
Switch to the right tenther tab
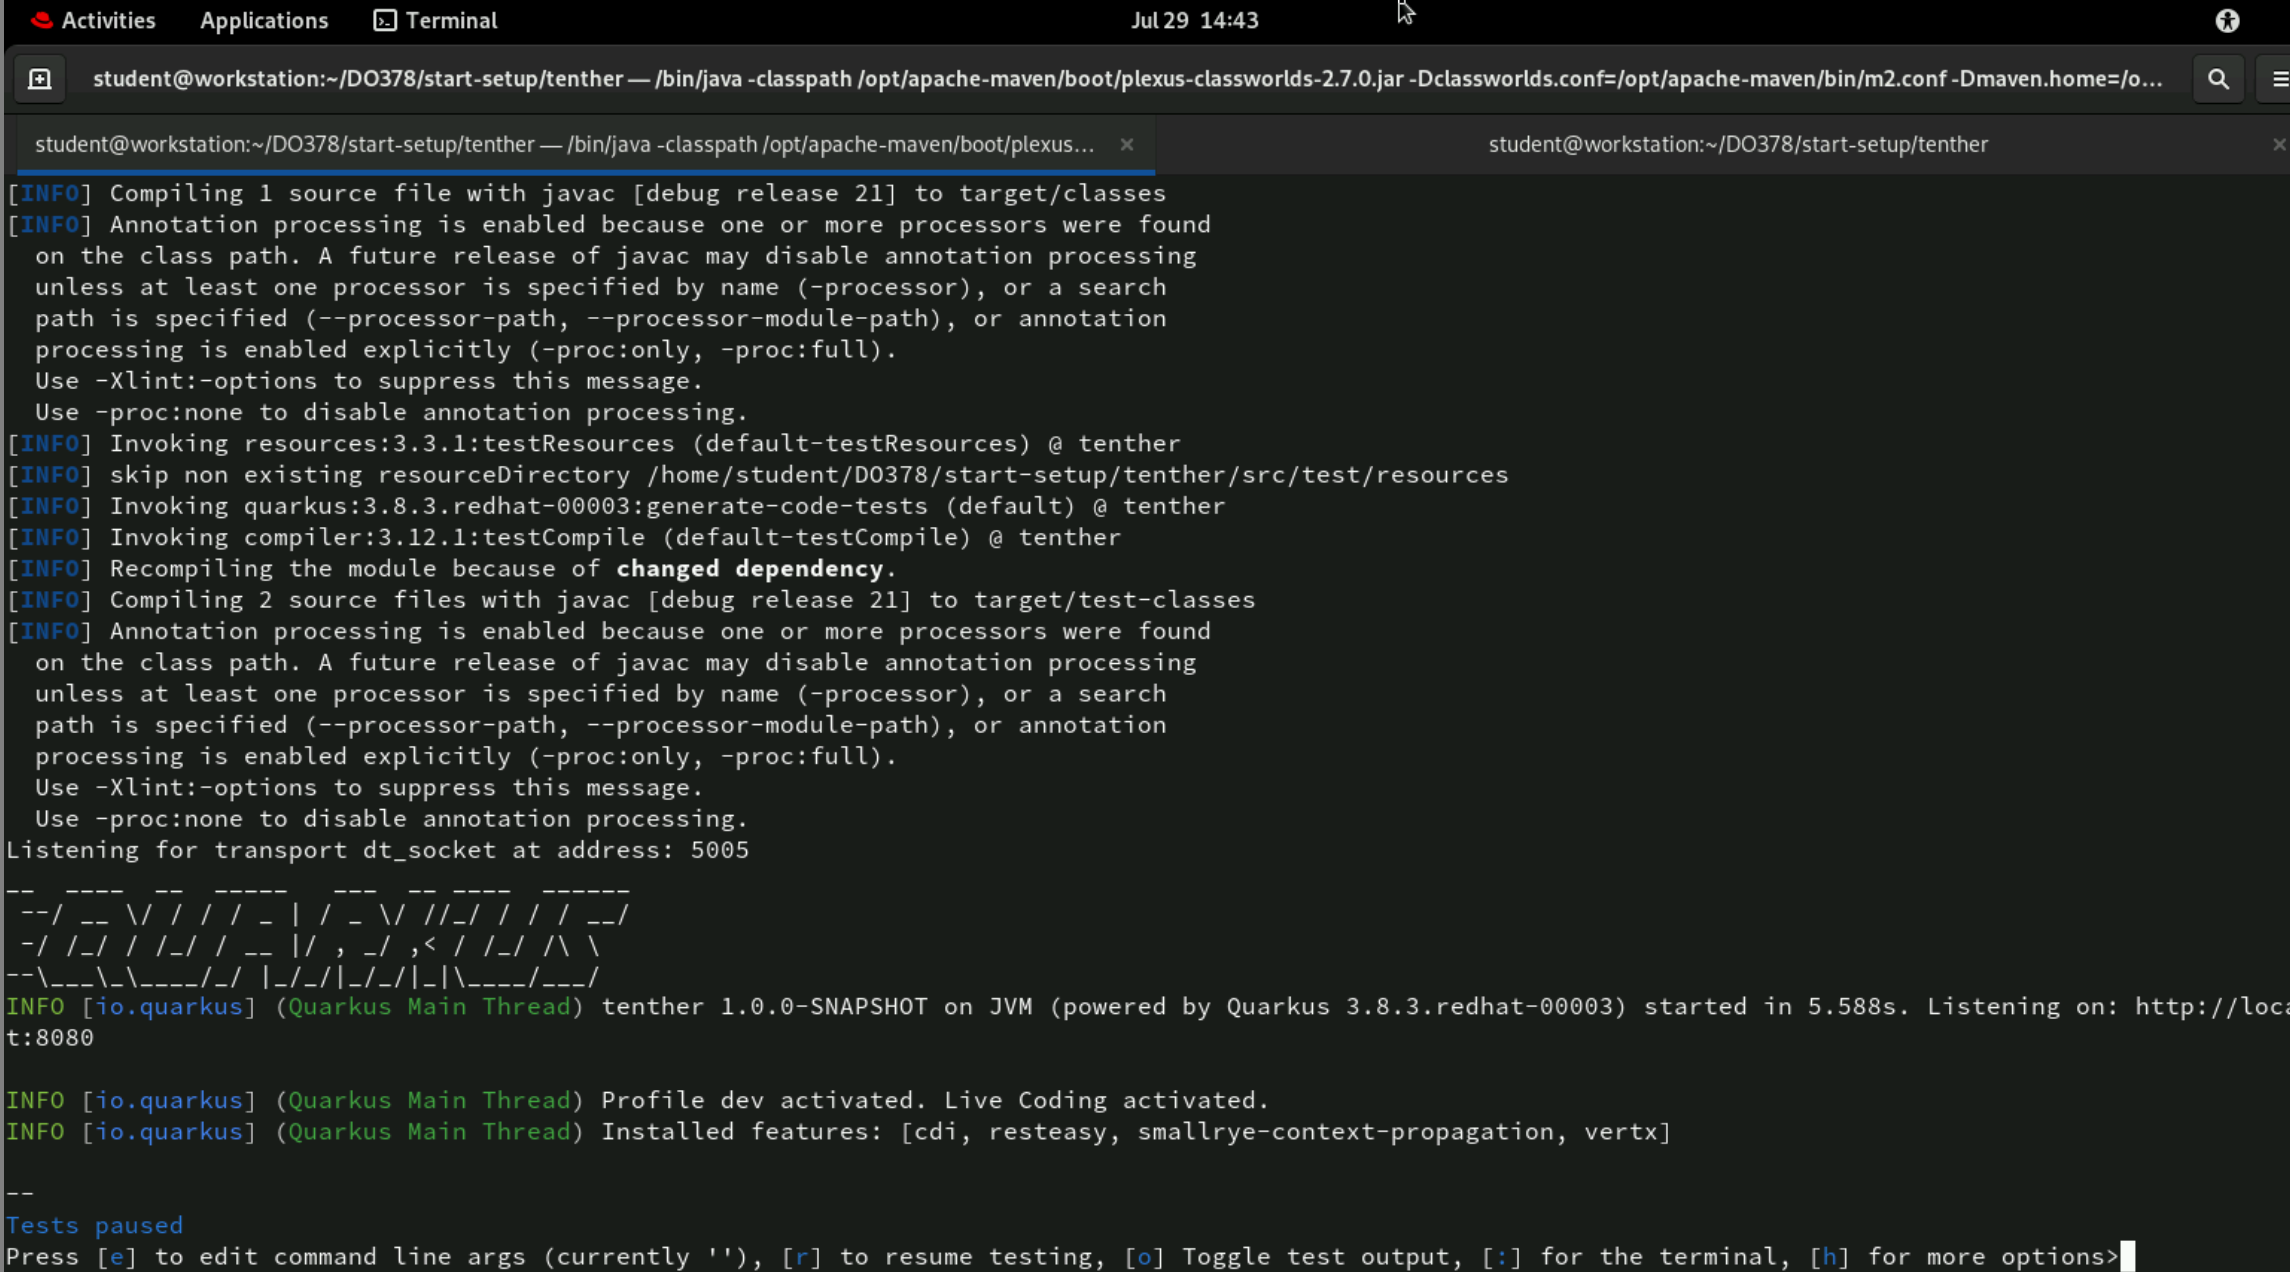coord(1738,144)
